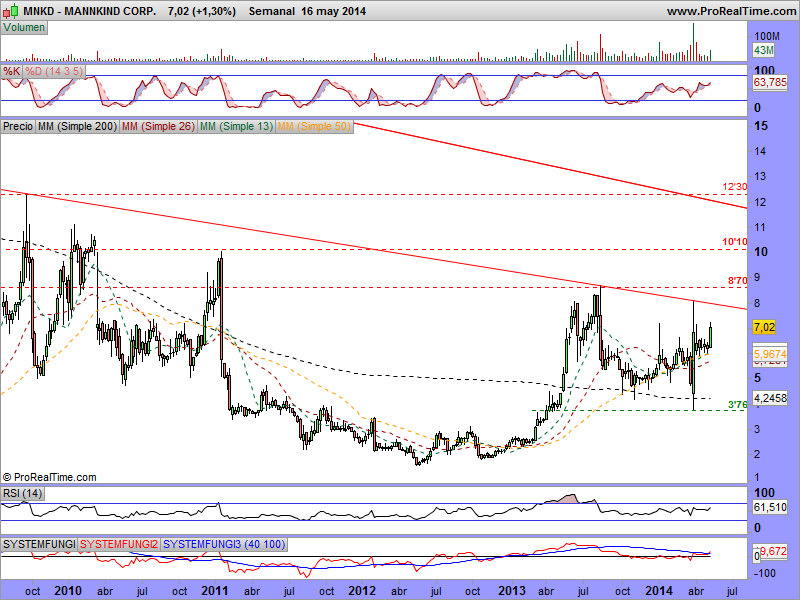Screen dimensions: 800x600
Task: Click the Semanal timeframe text
Action: (271, 11)
